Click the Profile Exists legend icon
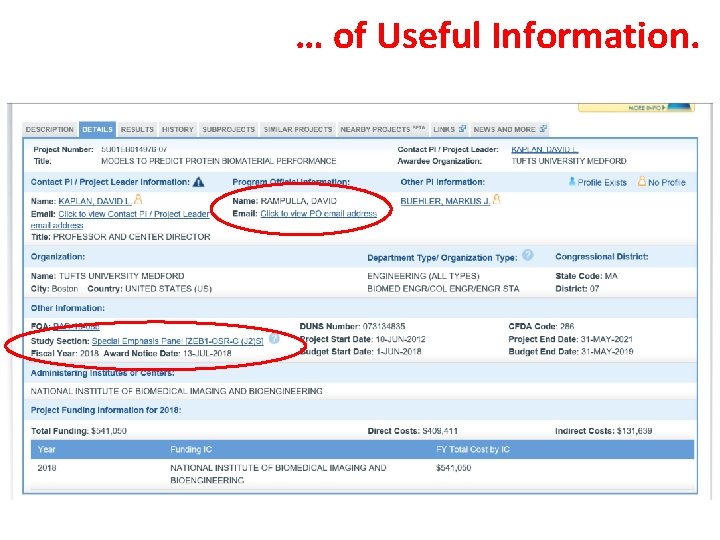This screenshot has width=720, height=540. pyautogui.click(x=572, y=182)
